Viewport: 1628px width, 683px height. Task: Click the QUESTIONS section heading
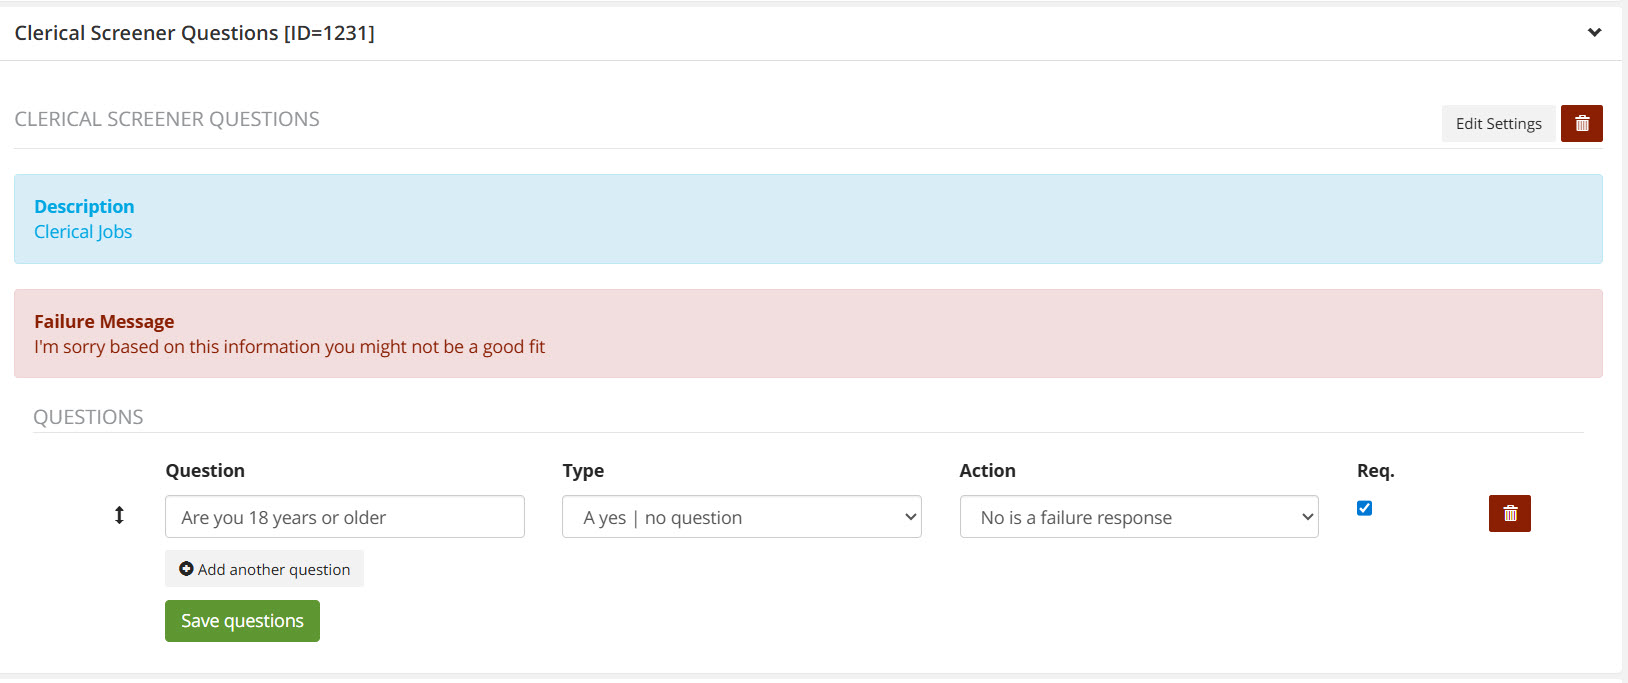coord(88,417)
